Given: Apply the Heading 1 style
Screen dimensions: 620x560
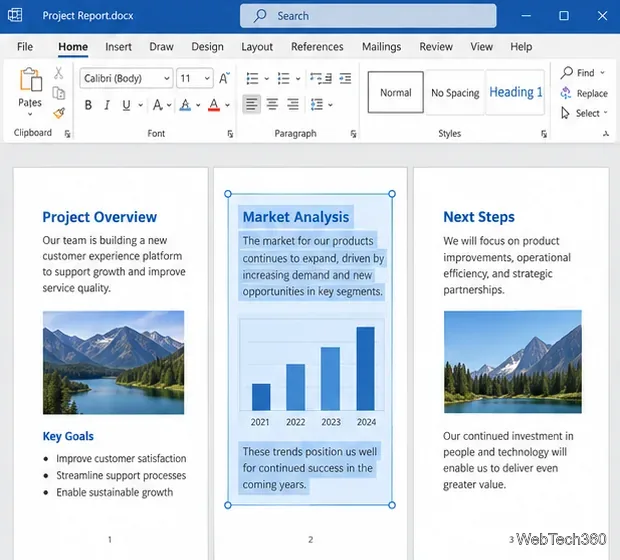Looking at the screenshot, I should pos(516,93).
